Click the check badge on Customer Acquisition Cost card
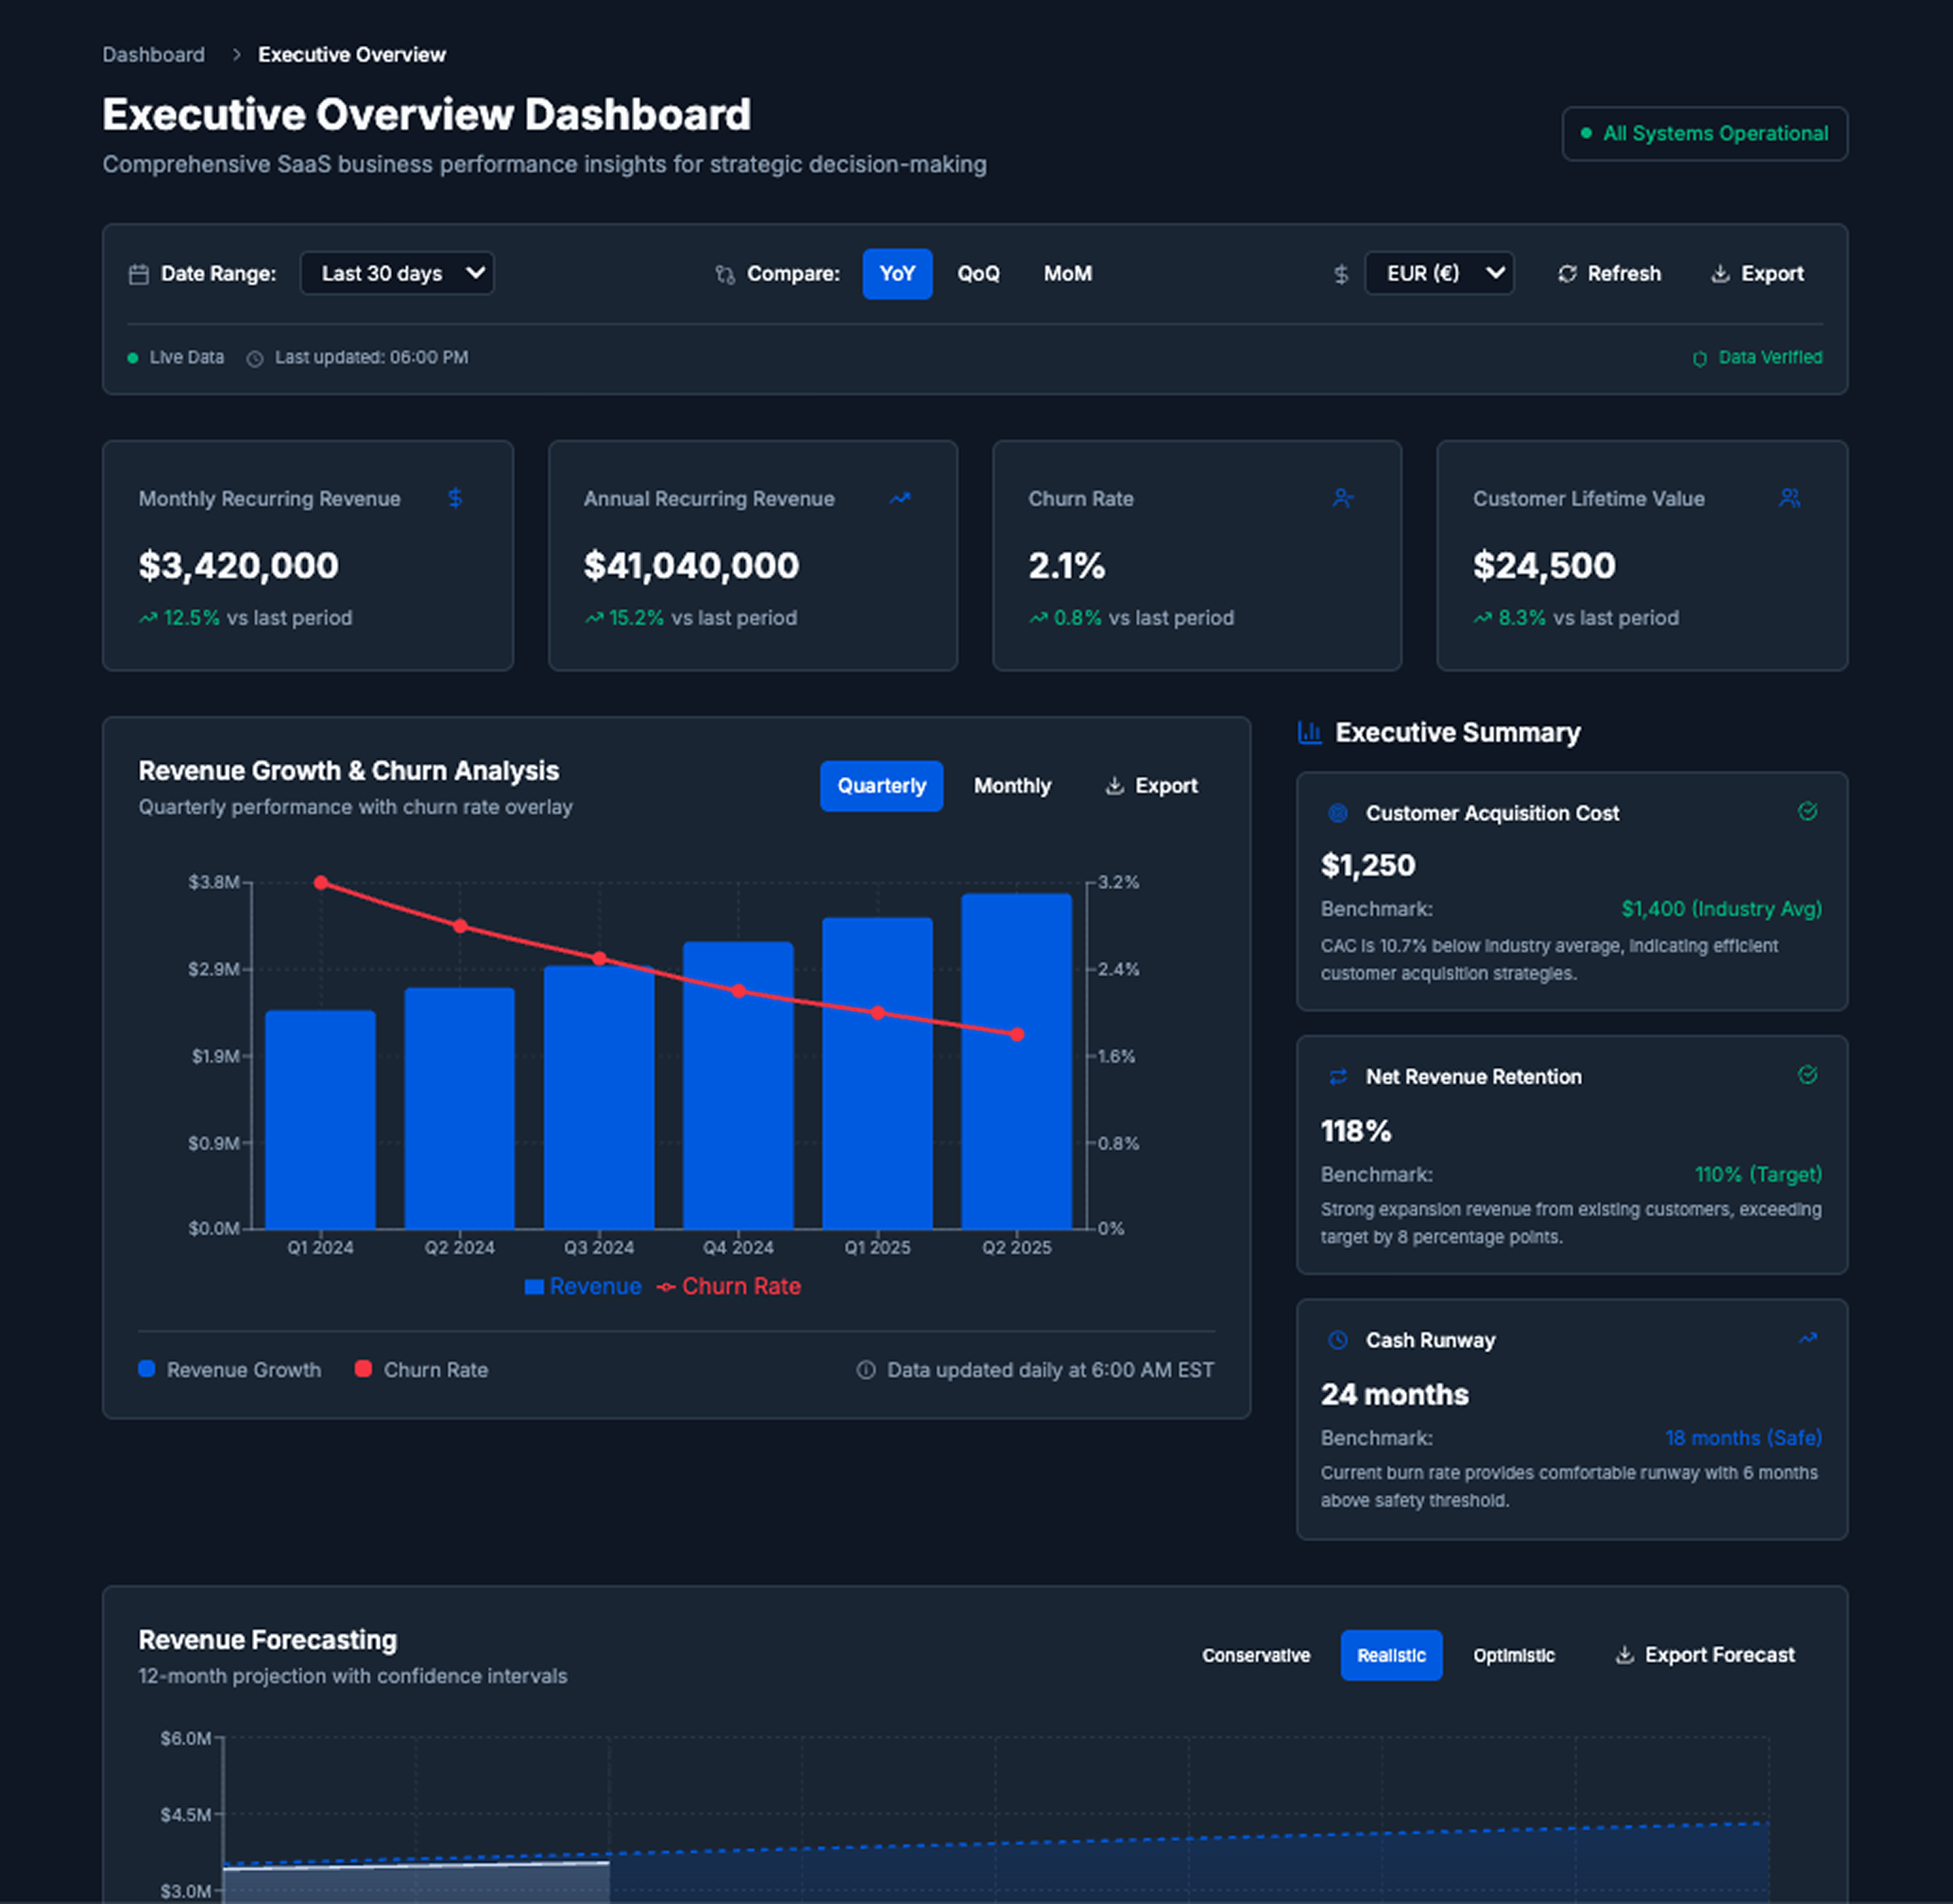 pos(1807,811)
